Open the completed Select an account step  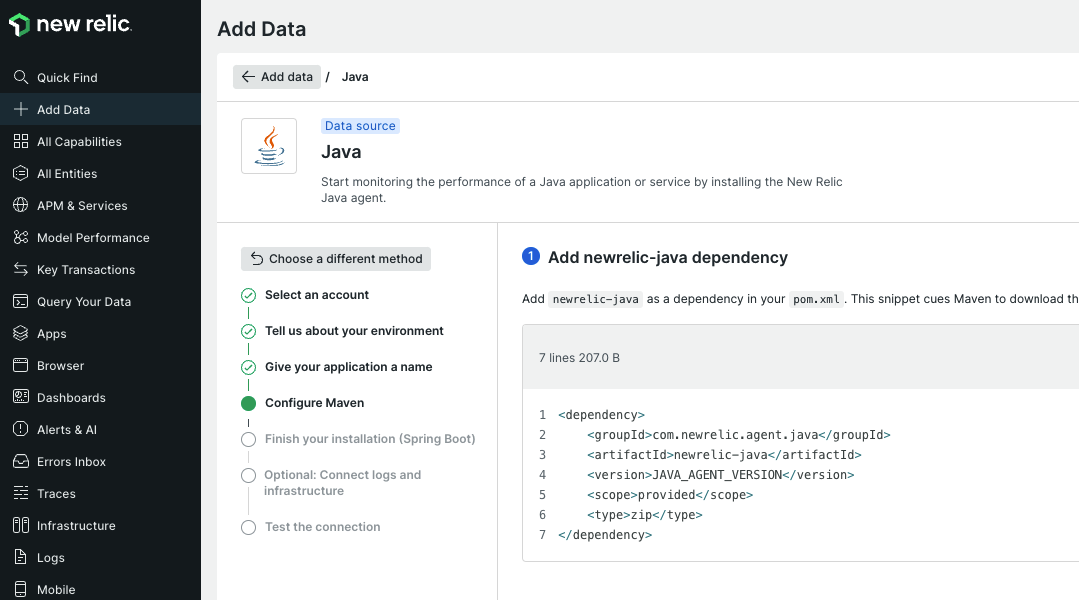[248, 295]
